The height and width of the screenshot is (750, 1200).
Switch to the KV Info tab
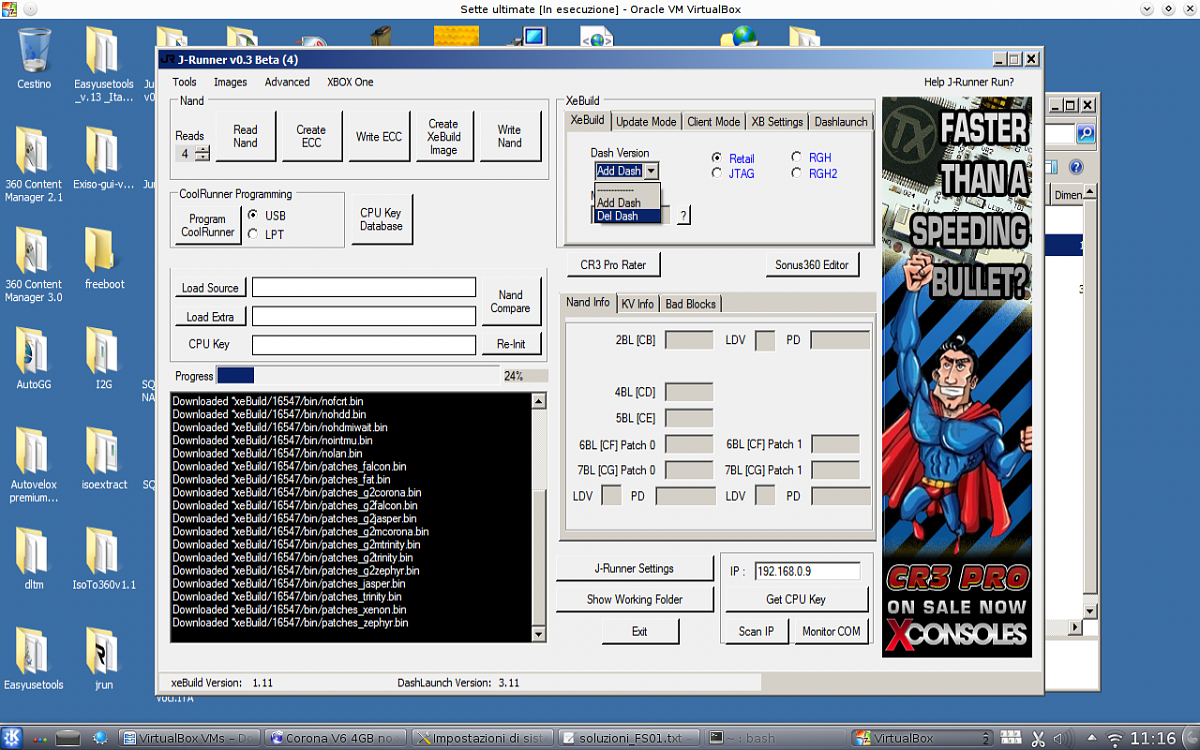(637, 304)
